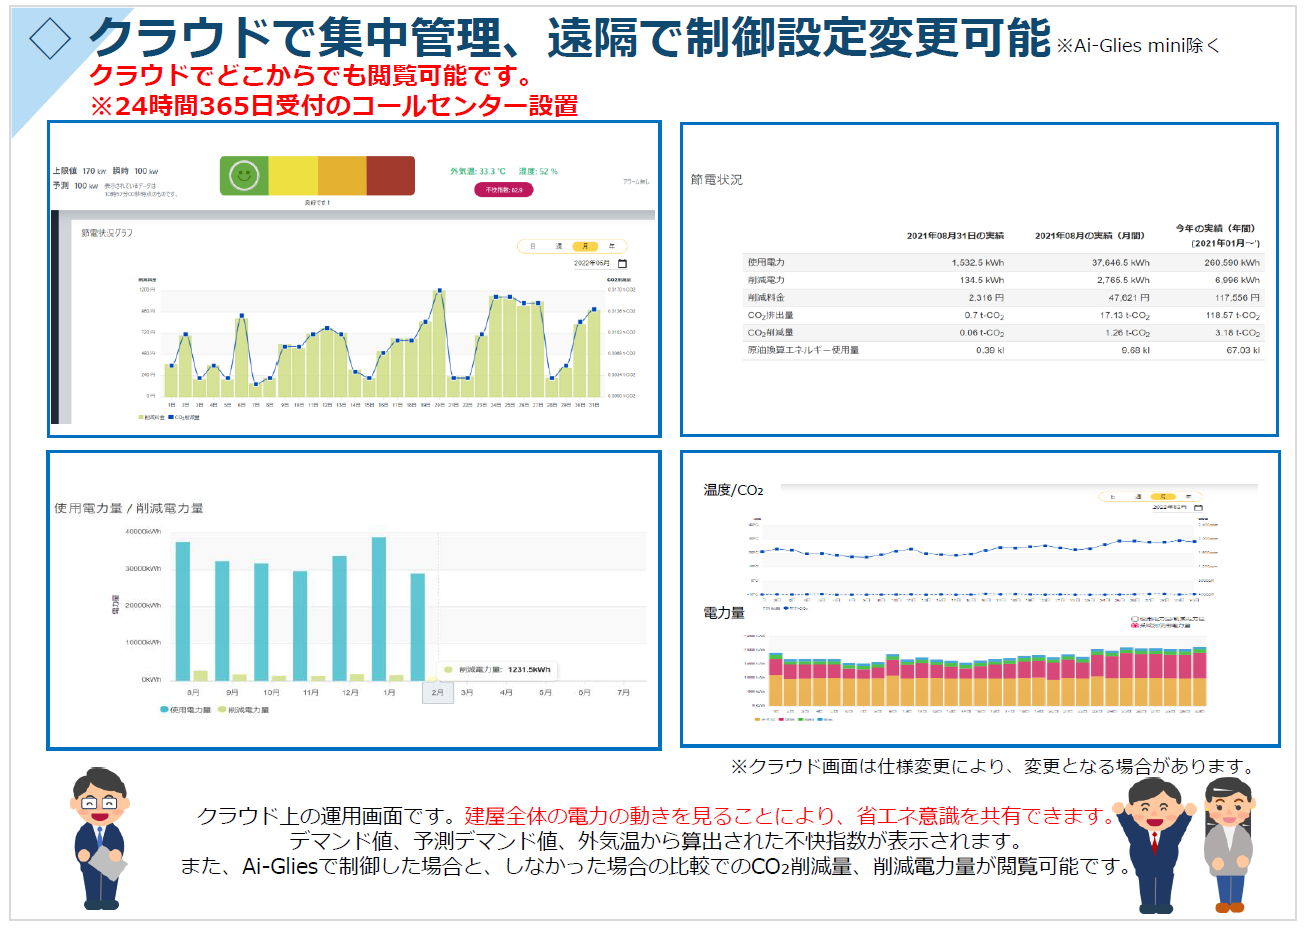1309x928 pixels.
Task: Click the red segment of the status color bar
Action: click(390, 176)
